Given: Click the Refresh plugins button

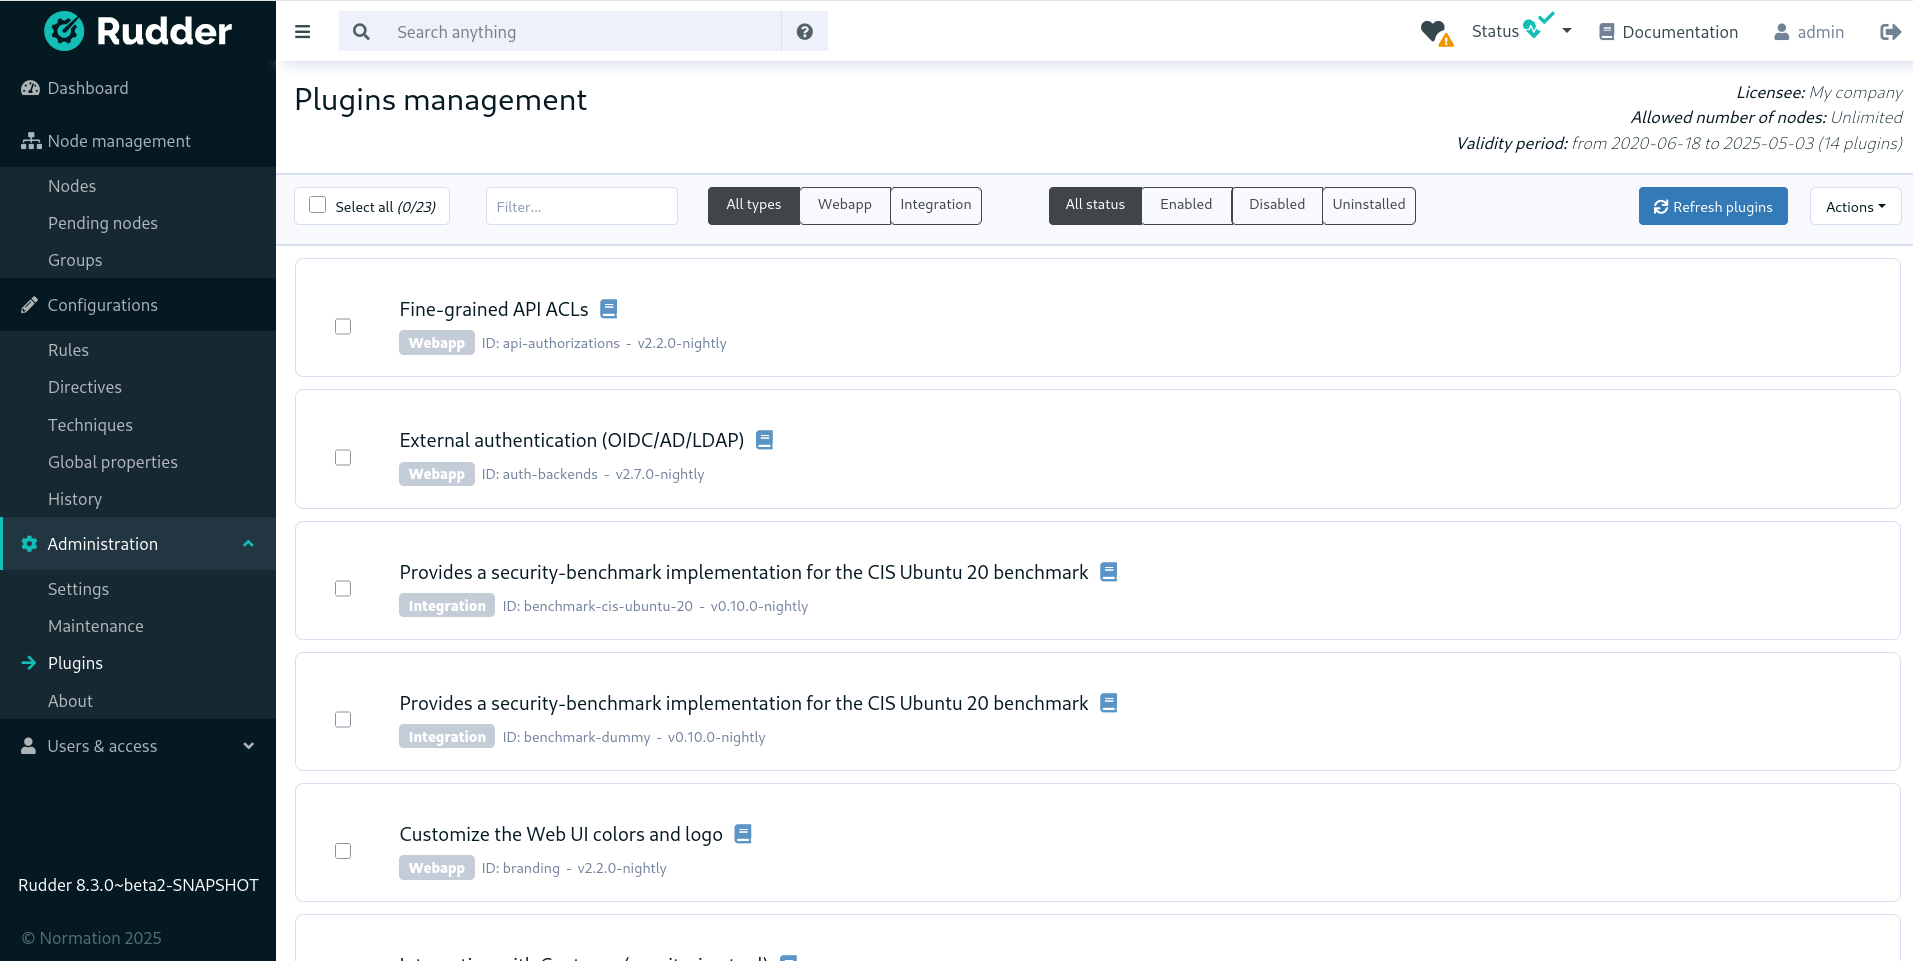Looking at the screenshot, I should pos(1712,207).
